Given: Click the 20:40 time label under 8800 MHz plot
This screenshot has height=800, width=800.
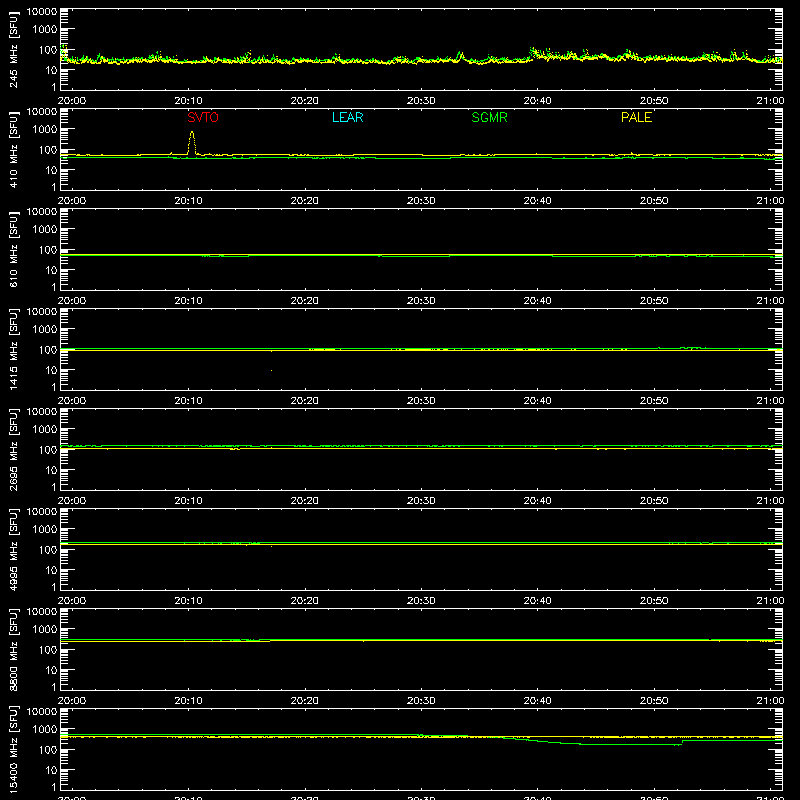Looking at the screenshot, I should [537, 701].
